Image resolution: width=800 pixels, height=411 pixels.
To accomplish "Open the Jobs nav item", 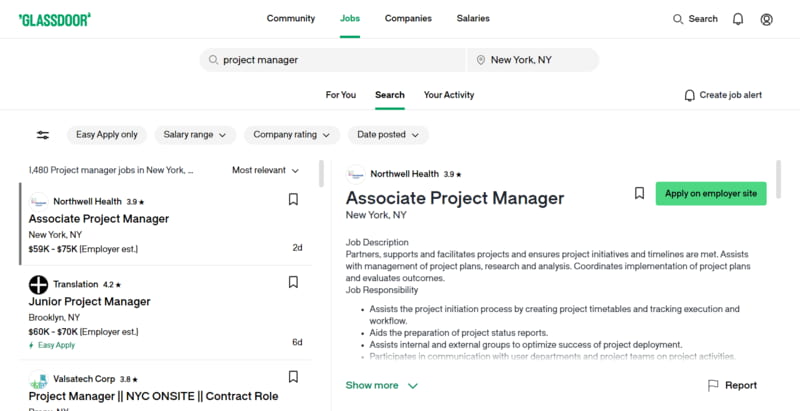I will 350,19.
